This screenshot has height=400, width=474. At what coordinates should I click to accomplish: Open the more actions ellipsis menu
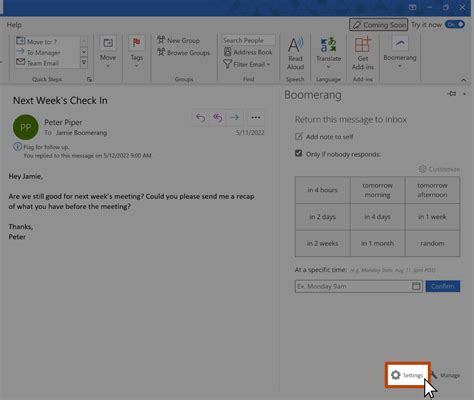click(x=256, y=117)
